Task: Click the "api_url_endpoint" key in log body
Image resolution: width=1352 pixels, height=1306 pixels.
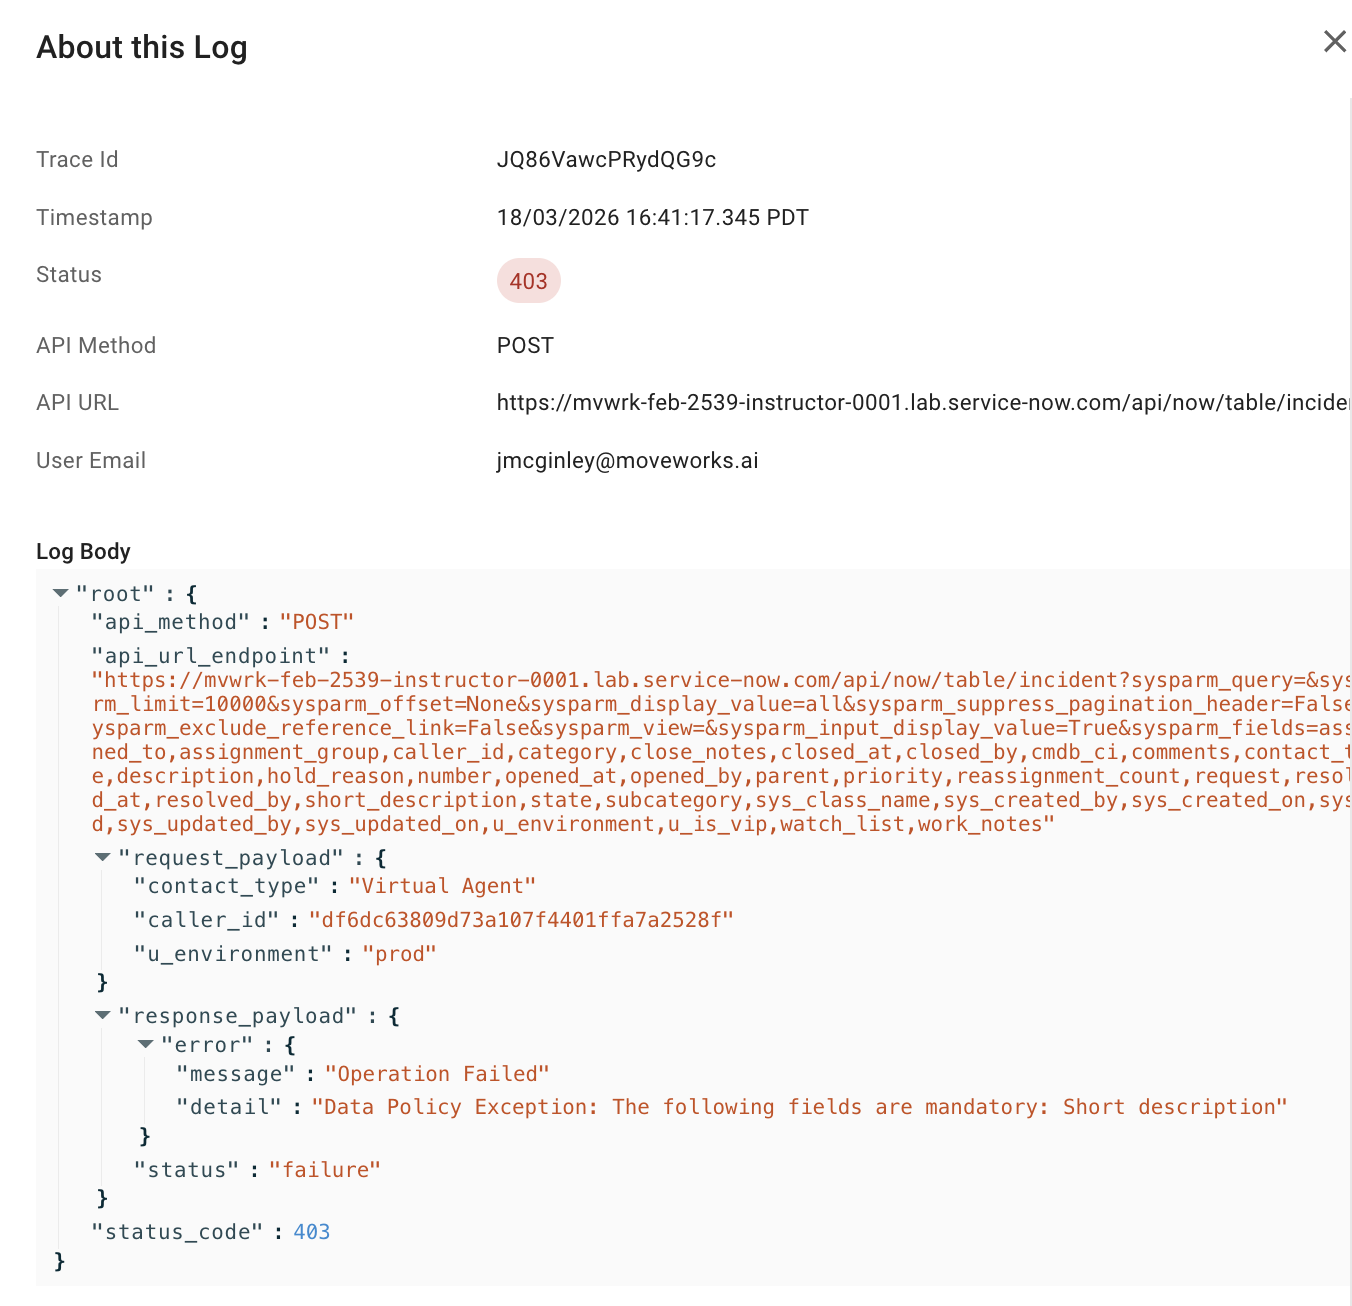Action: point(210,656)
